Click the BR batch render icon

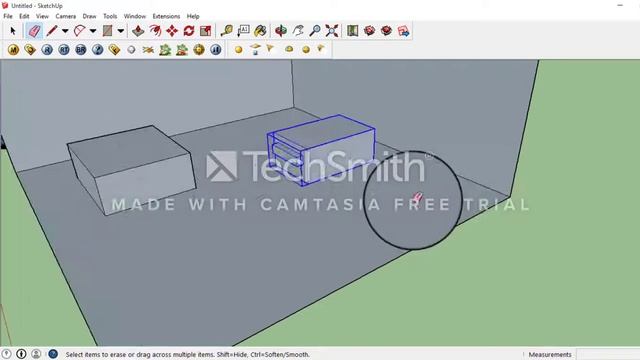(81, 50)
